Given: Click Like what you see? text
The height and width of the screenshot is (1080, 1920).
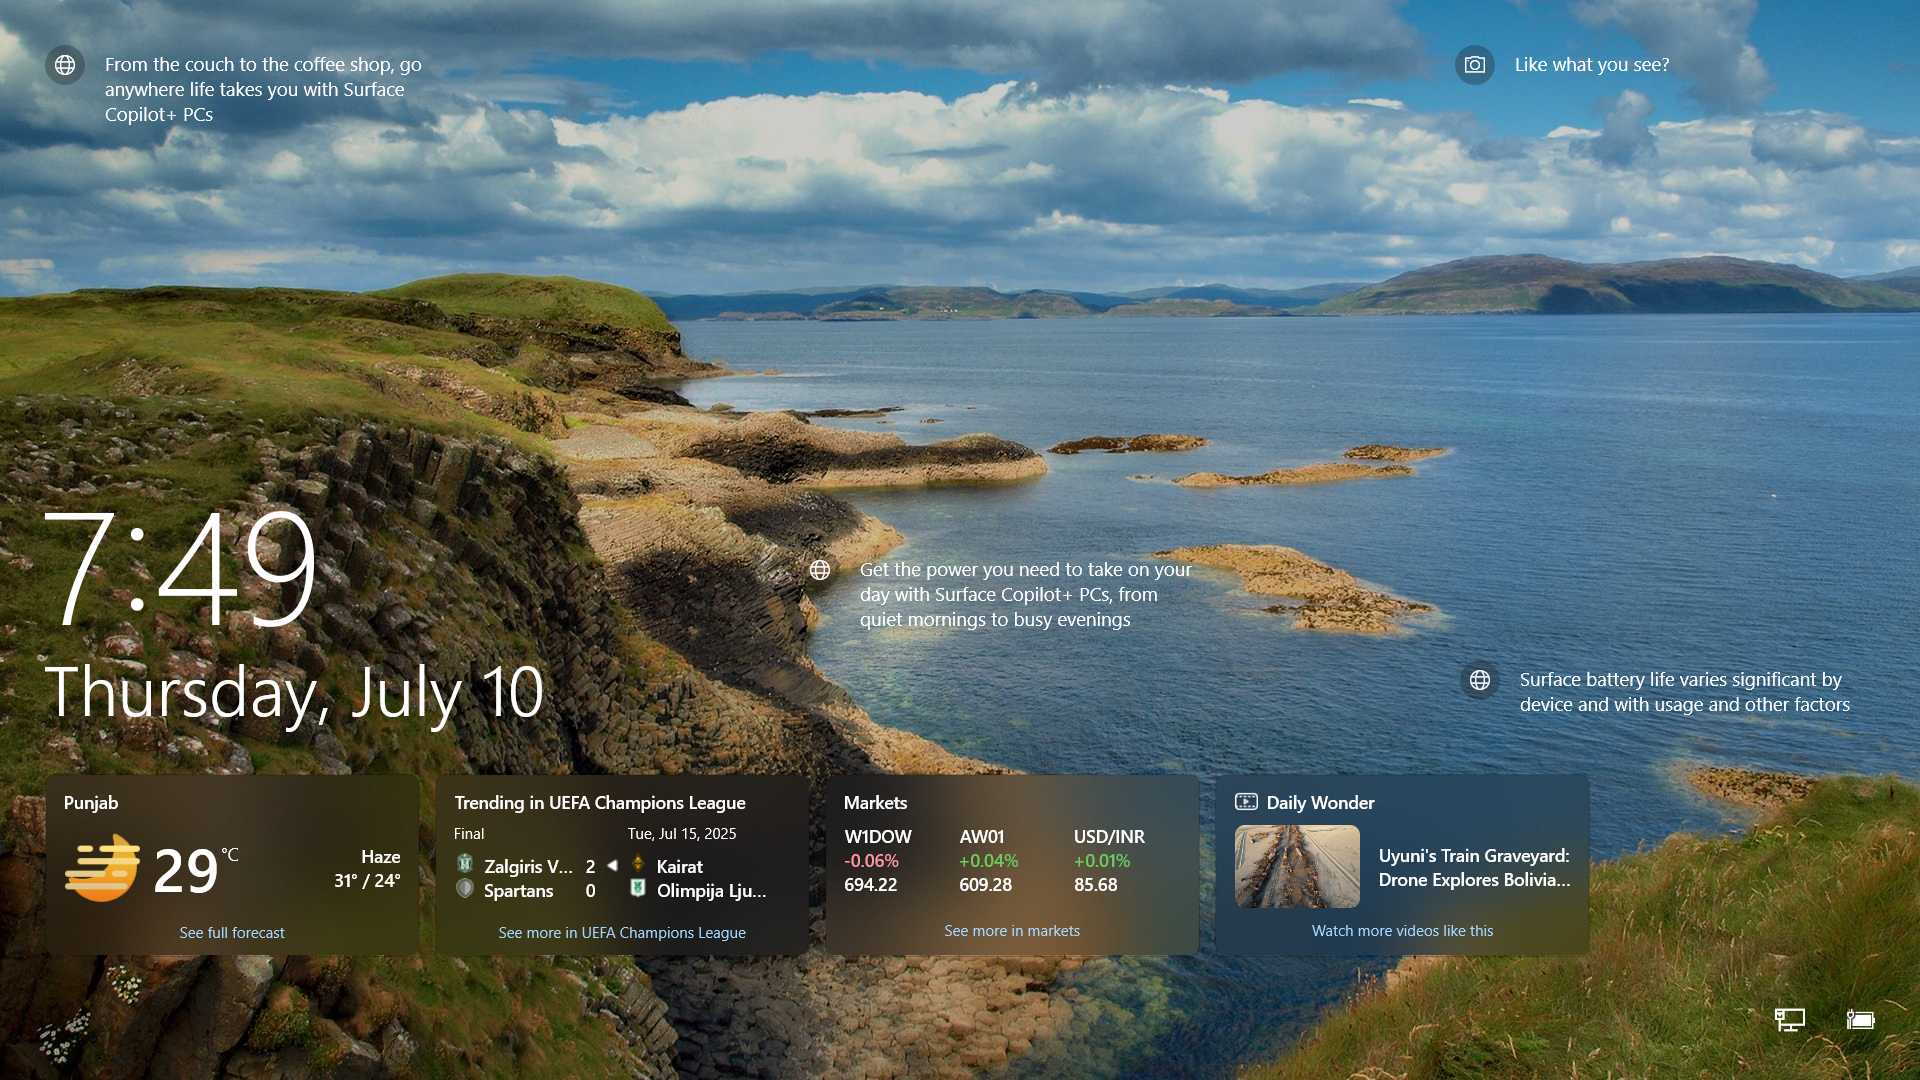Looking at the screenshot, I should [1592, 65].
